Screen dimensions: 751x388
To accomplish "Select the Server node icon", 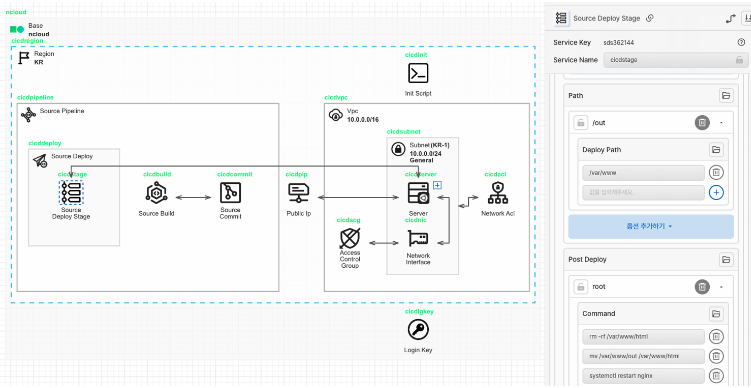I will 418,193.
